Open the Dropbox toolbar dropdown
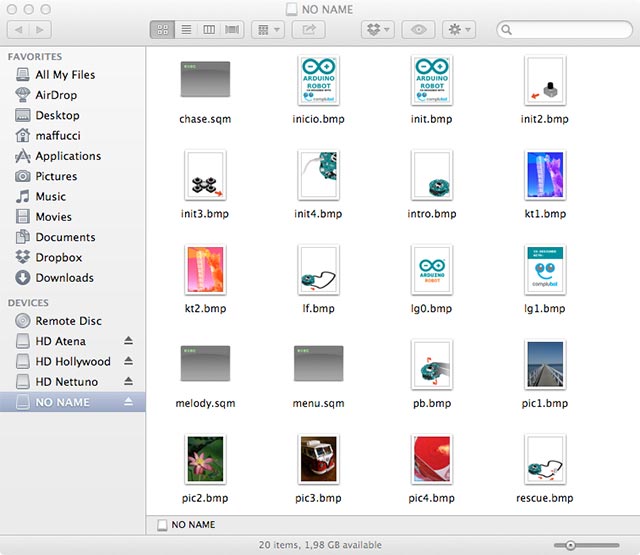The height and width of the screenshot is (555, 640). point(375,30)
